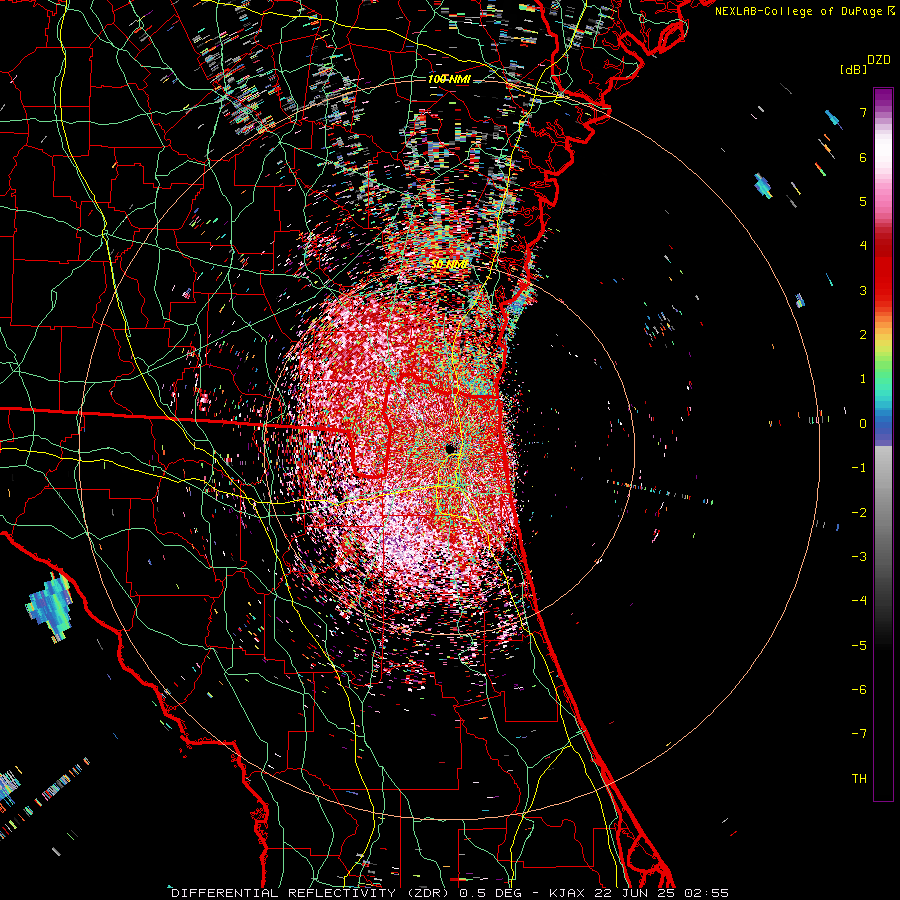Click the color scale value 1
The image size is (900, 900).
[863, 379]
